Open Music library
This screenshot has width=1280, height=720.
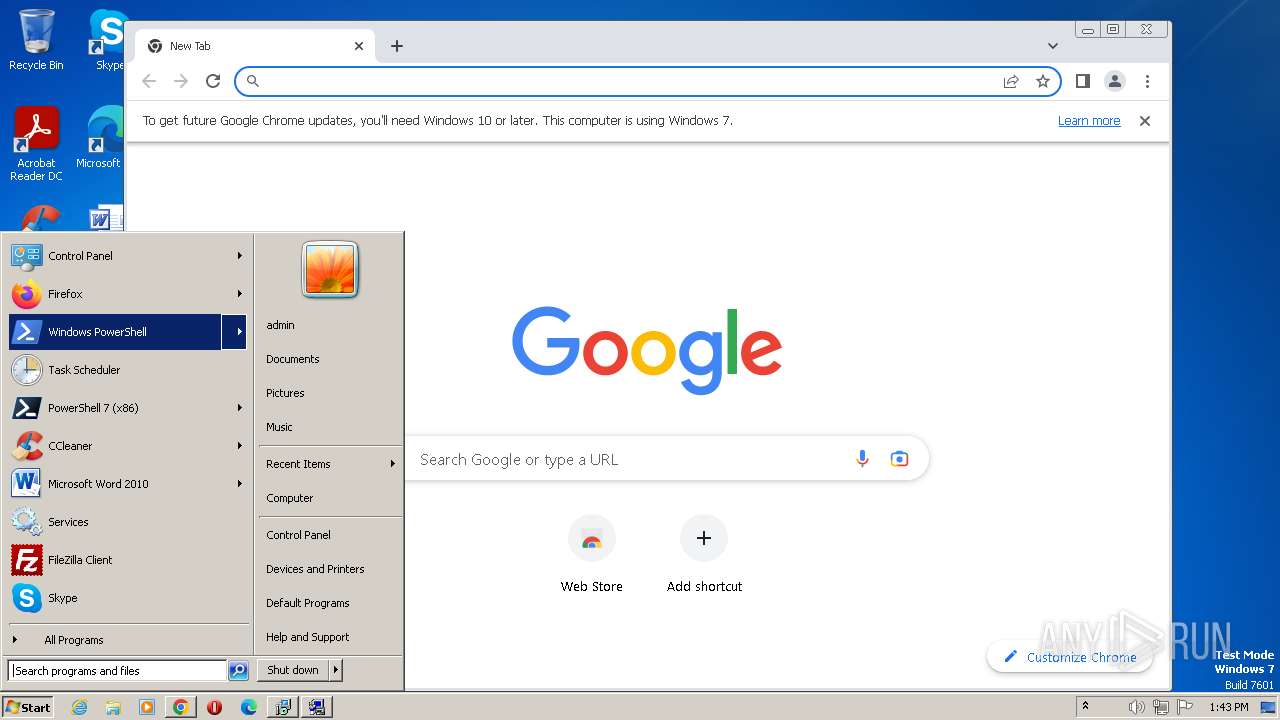(x=330, y=427)
